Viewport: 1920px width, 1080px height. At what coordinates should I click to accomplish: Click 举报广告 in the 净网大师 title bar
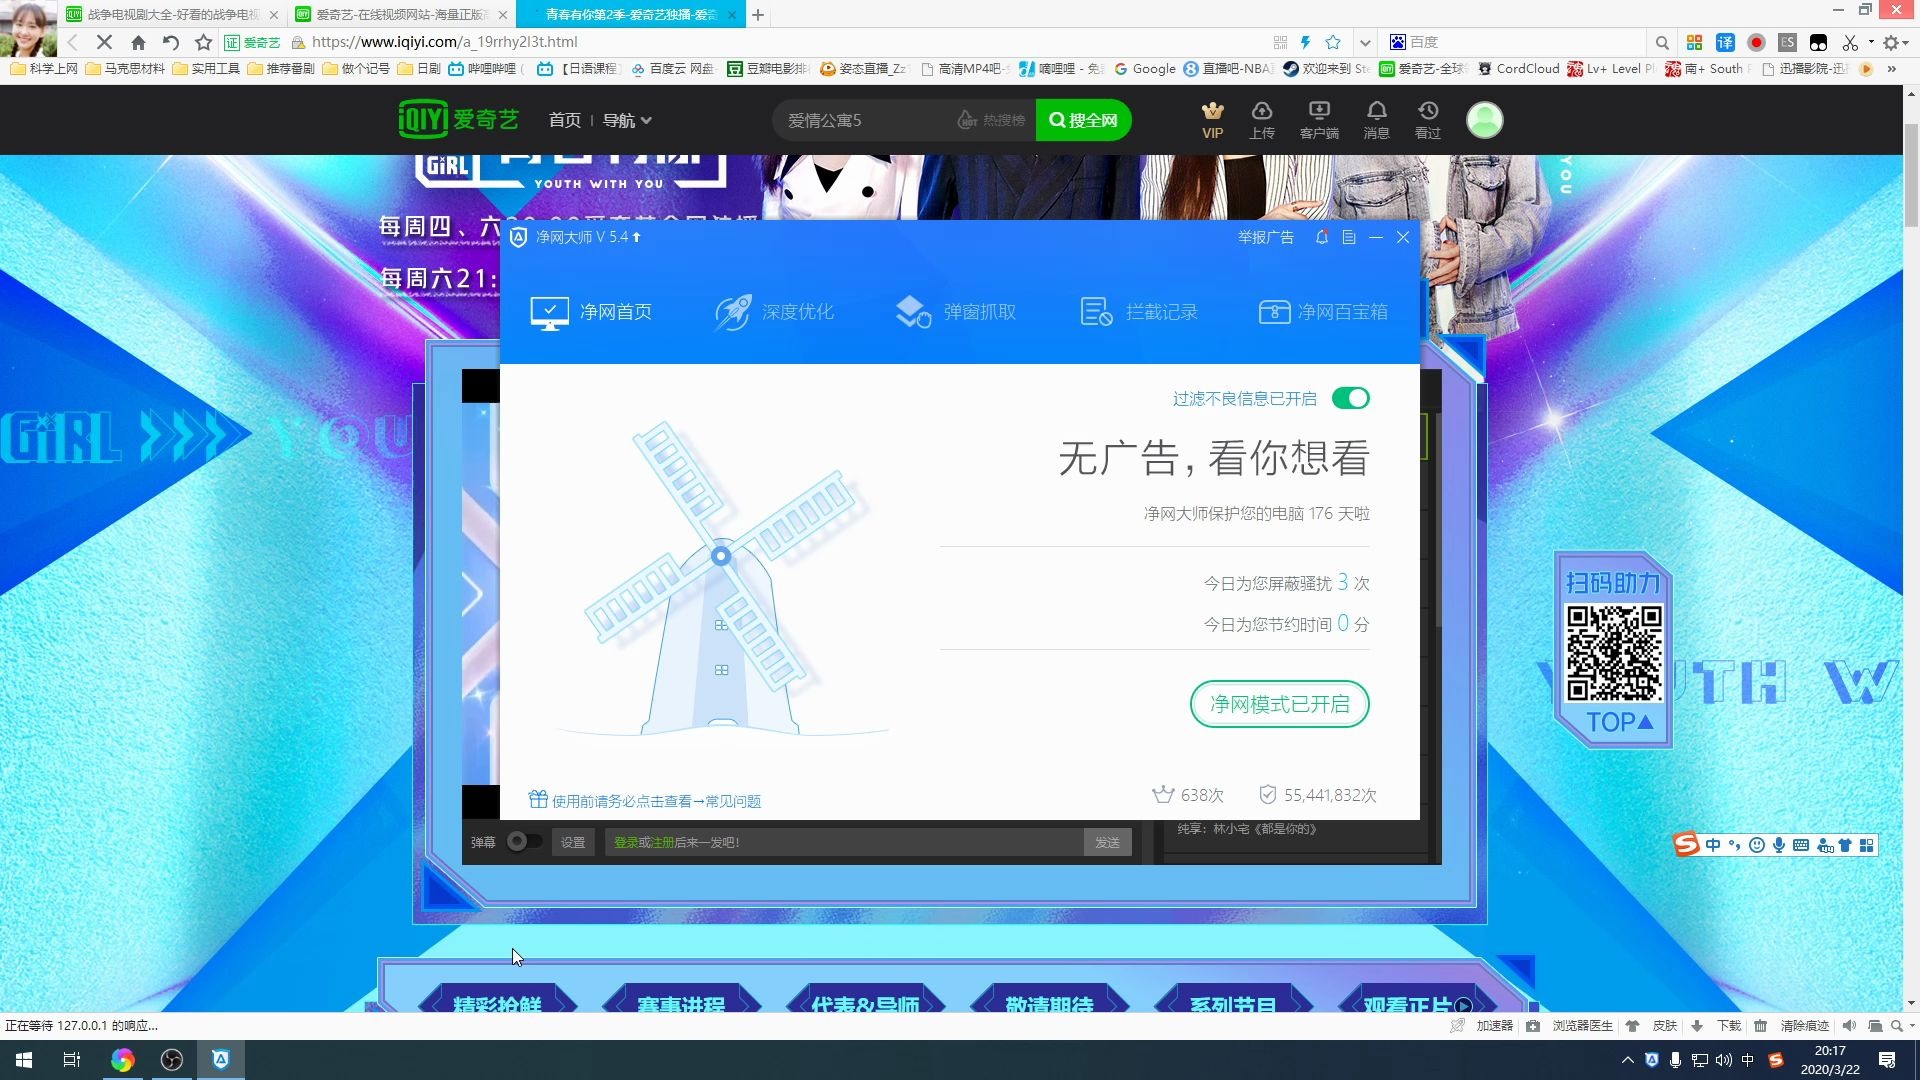1265,237
